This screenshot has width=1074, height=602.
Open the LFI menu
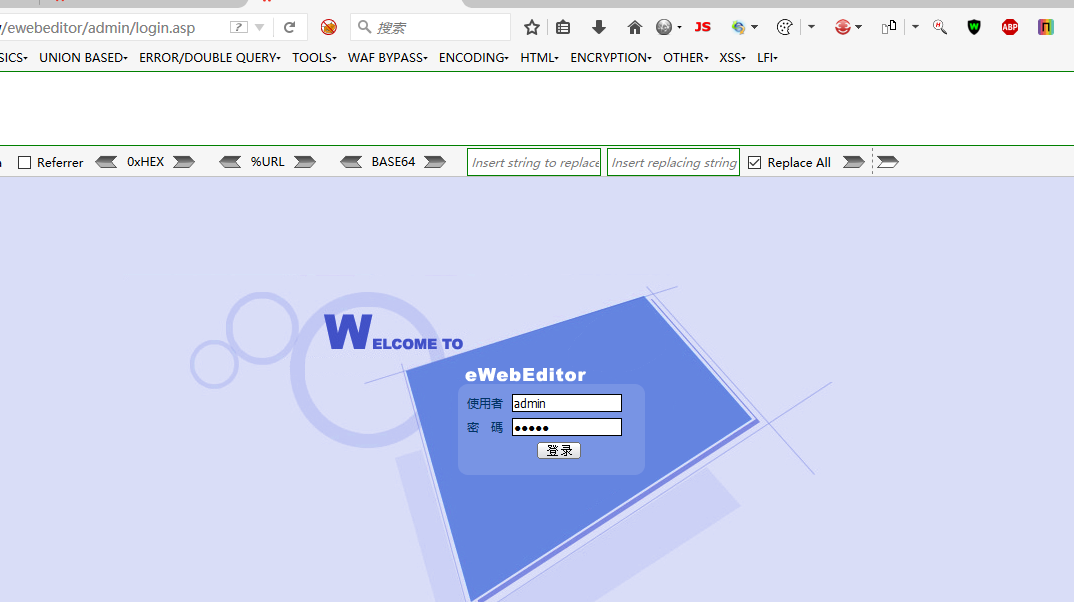[x=767, y=58]
